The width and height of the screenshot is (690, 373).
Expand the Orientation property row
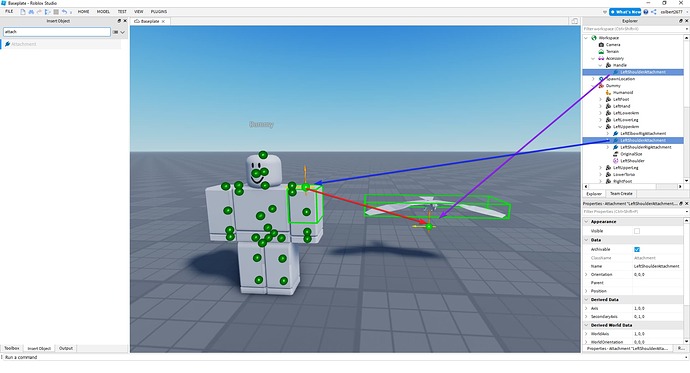586,274
